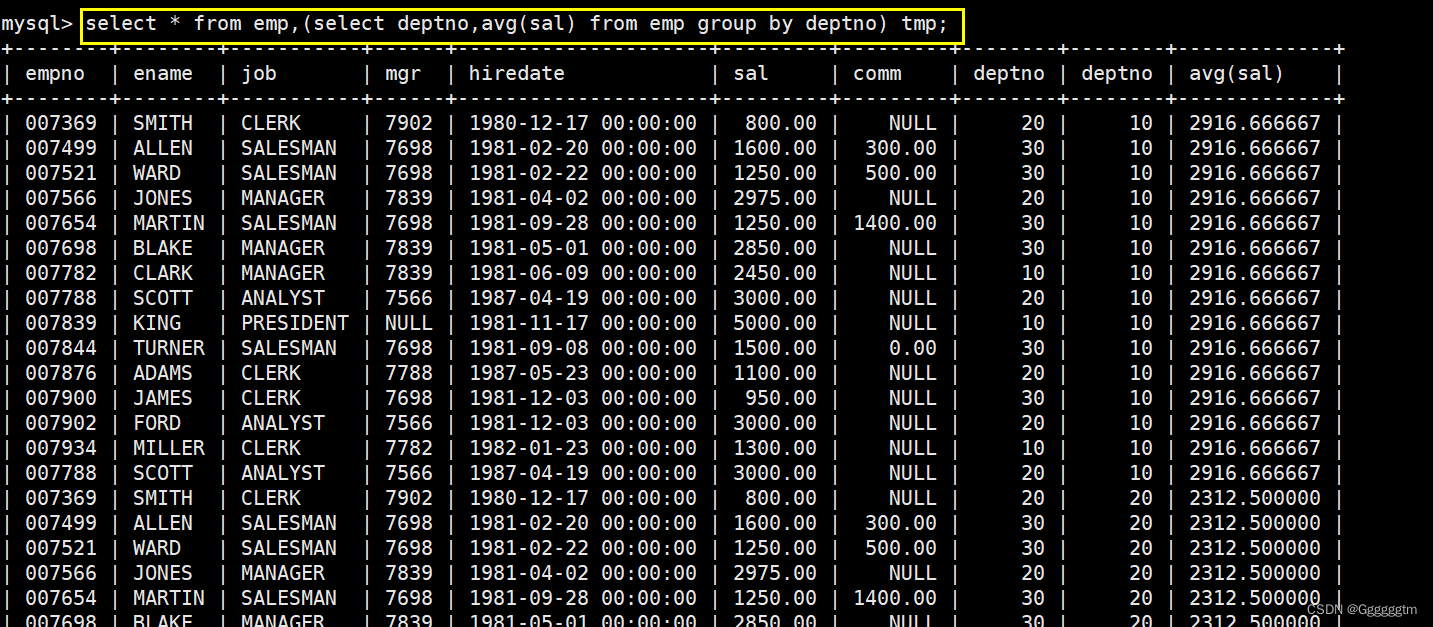Viewport: 1433px width, 627px height.
Task: Click avg(sal) 2312.500000 in the WARD row
Action: click(1255, 548)
